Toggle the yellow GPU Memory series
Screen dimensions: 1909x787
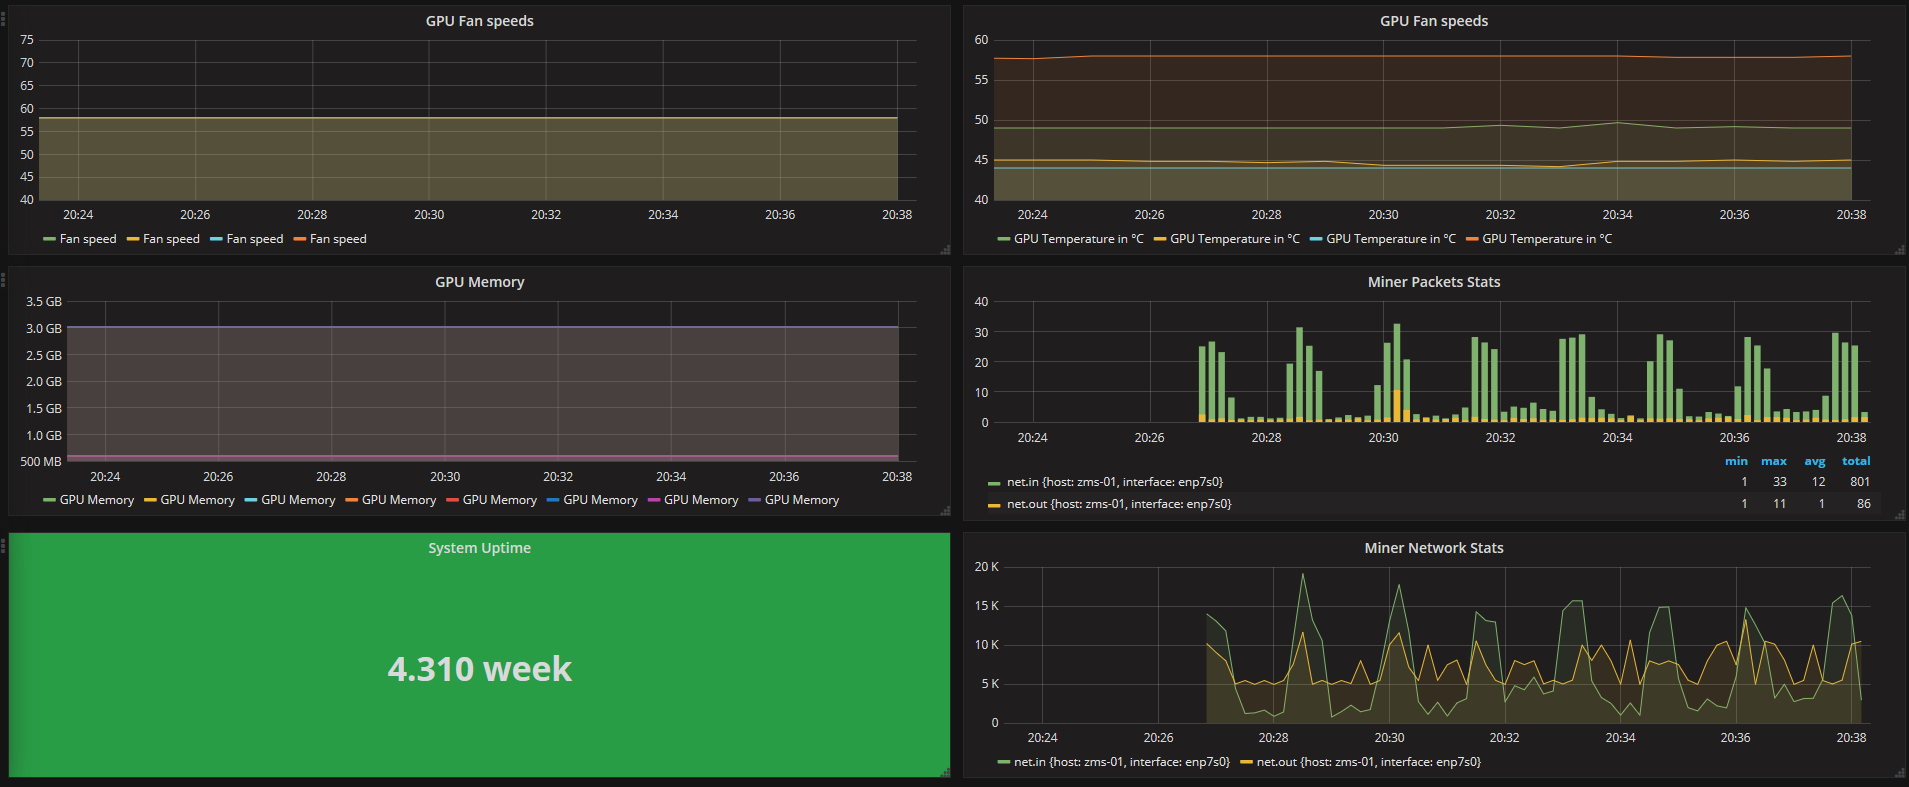(x=197, y=500)
